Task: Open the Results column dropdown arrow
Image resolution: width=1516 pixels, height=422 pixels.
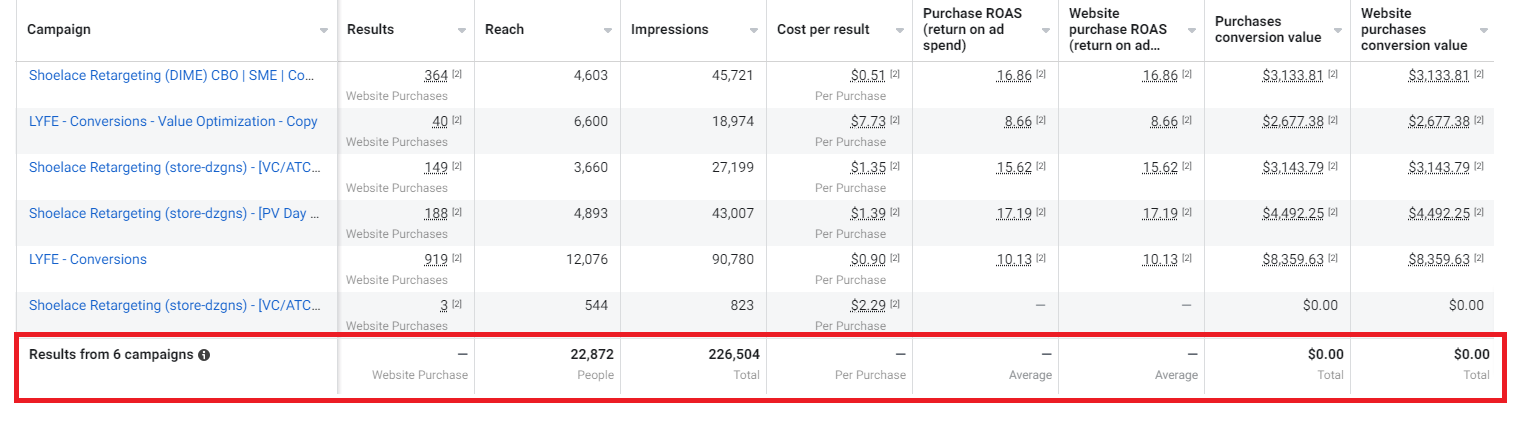Action: (461, 31)
